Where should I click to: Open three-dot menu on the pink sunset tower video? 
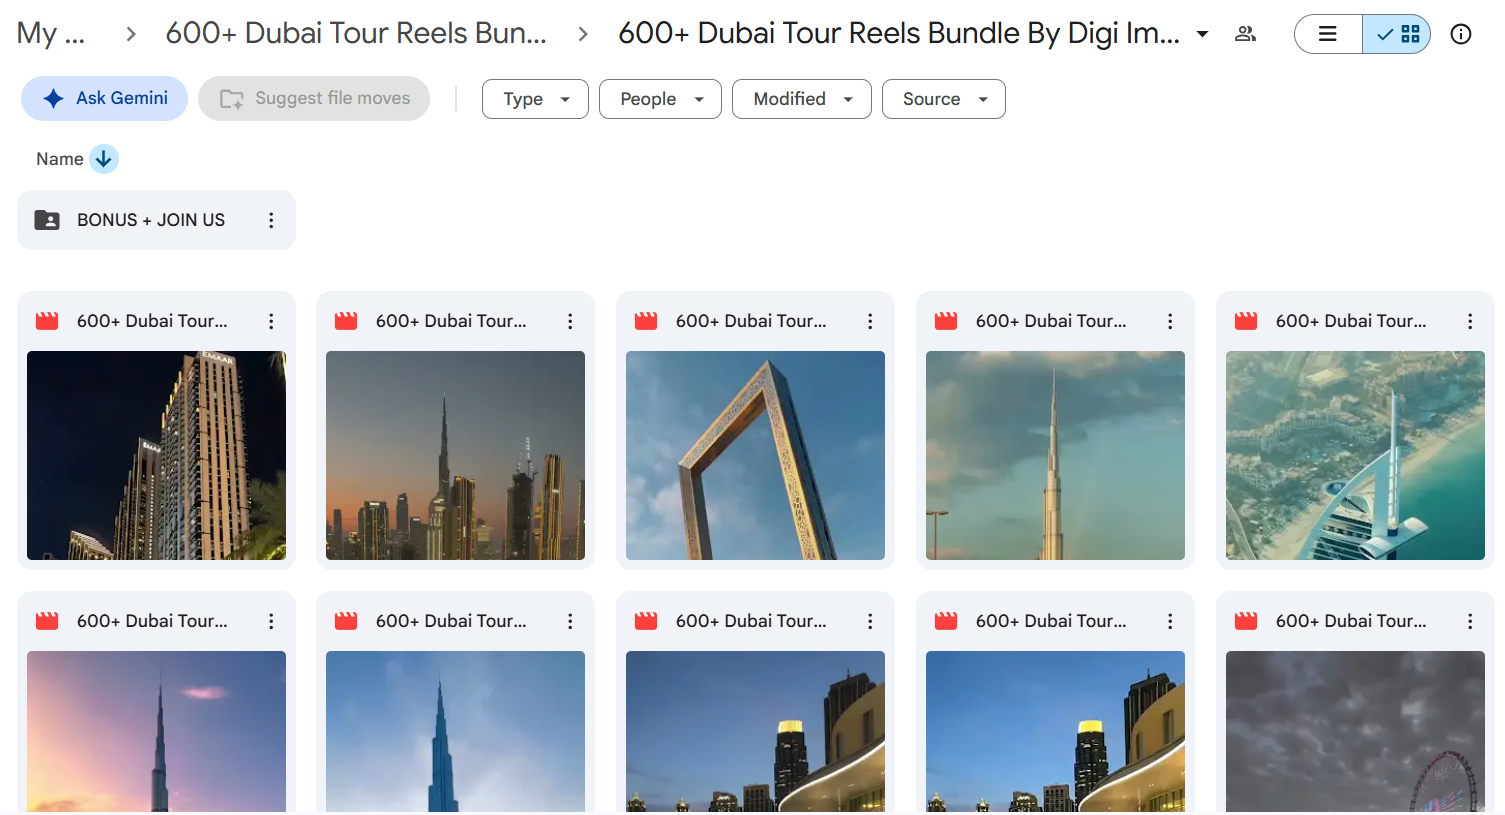coord(271,621)
